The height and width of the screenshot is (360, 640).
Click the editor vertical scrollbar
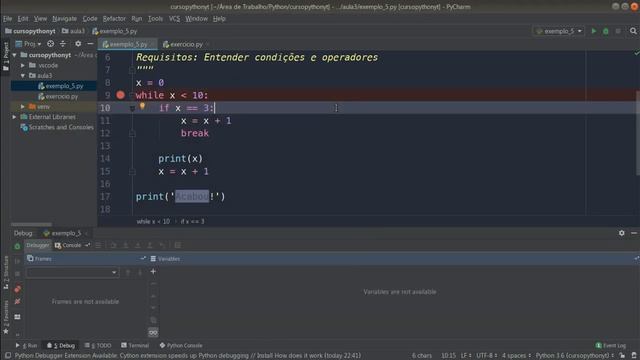coord(637,133)
